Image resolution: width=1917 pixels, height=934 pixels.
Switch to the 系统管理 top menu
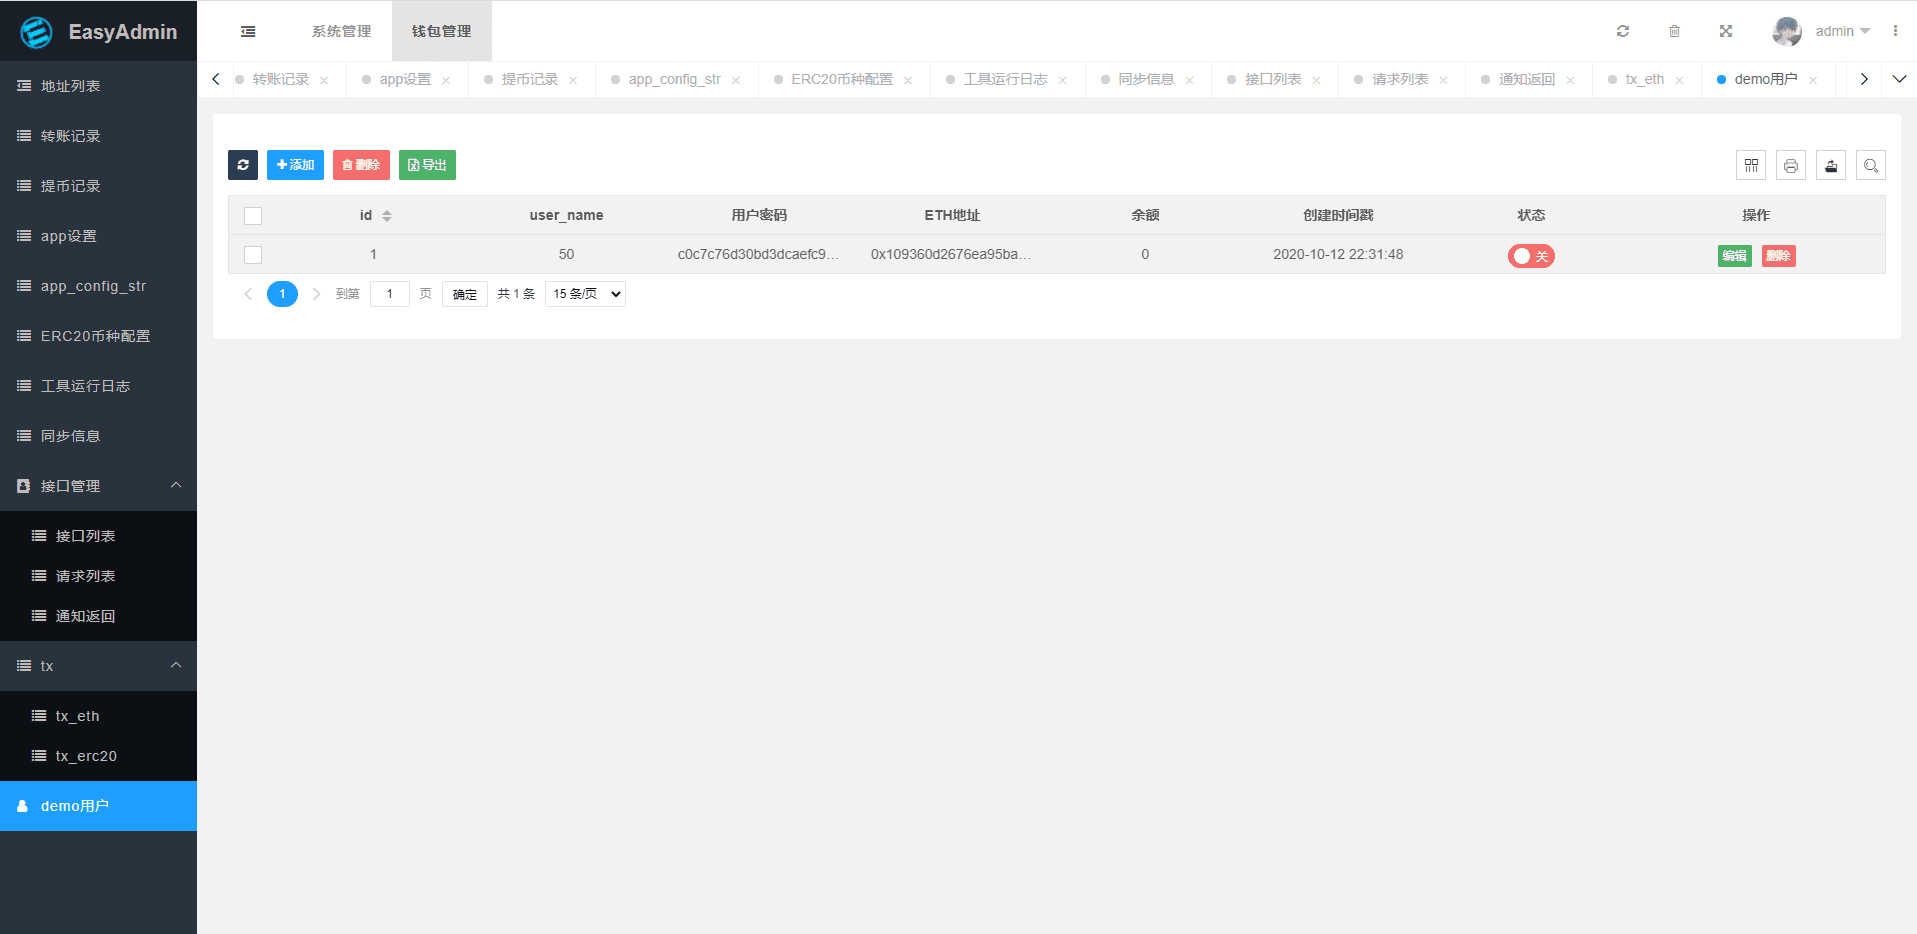pyautogui.click(x=341, y=32)
